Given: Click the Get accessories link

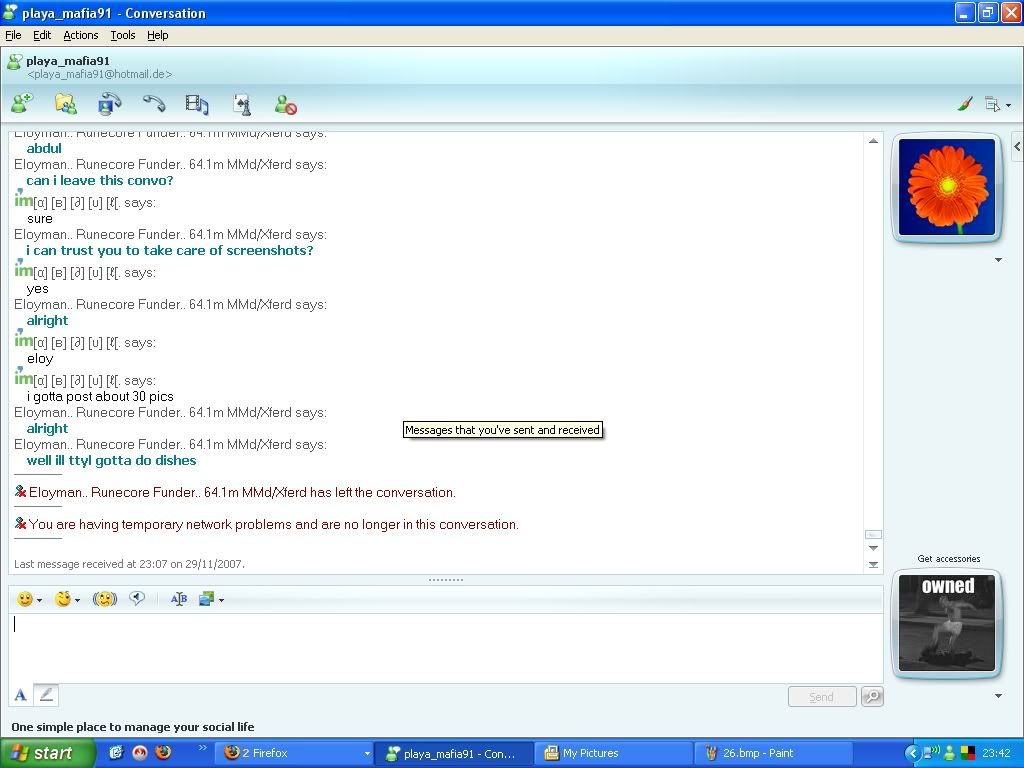Looking at the screenshot, I should (948, 559).
